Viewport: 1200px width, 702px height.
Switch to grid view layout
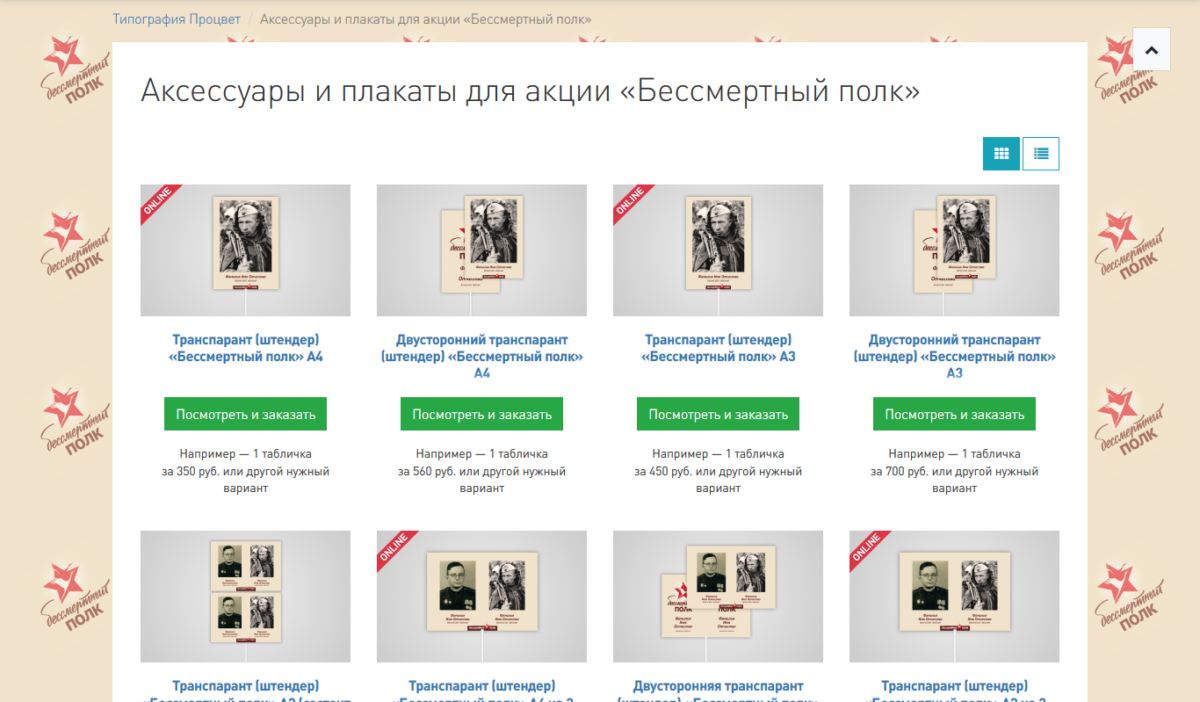pyautogui.click(x=1001, y=154)
